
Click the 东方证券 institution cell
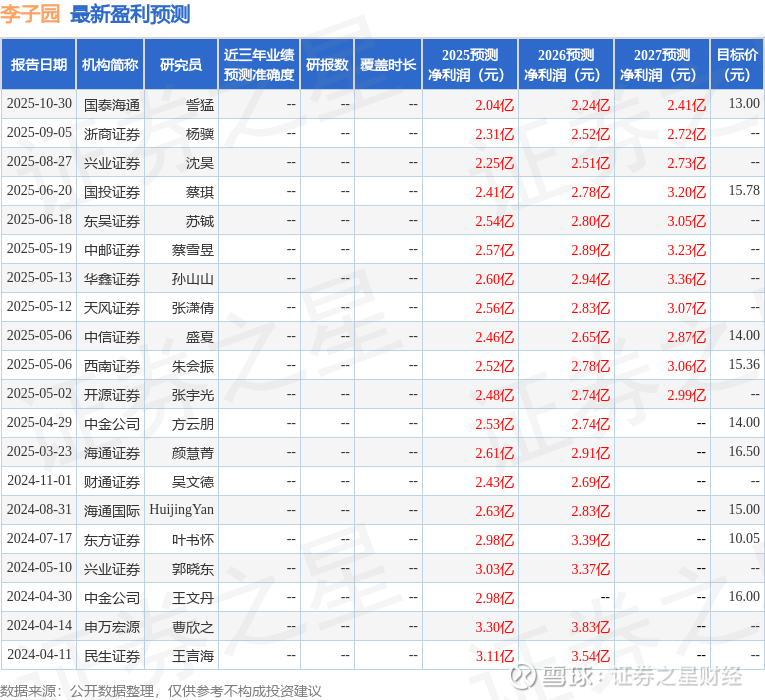(112, 540)
